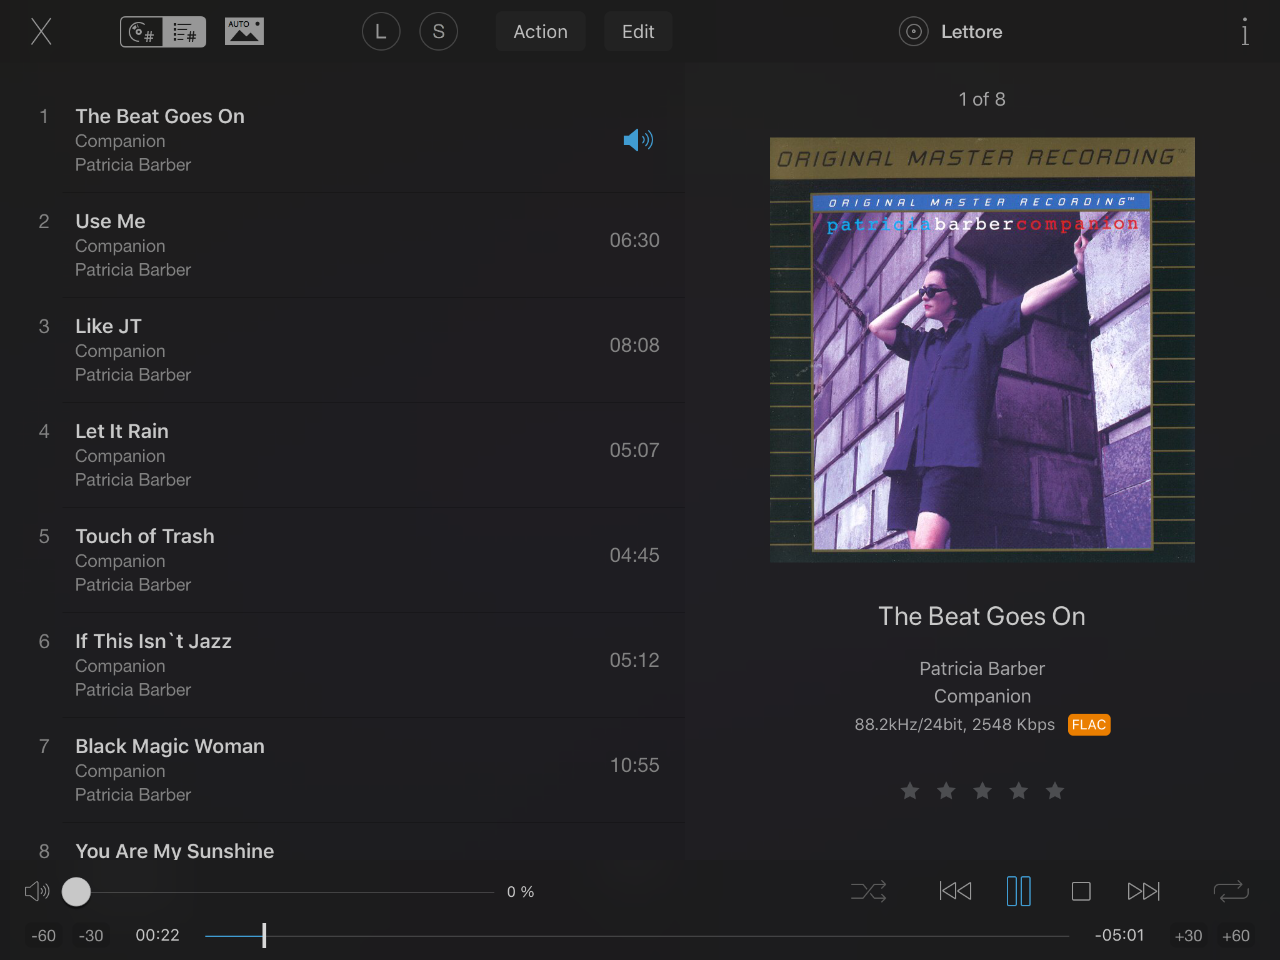Toggle repeat mode
Image resolution: width=1280 pixels, height=960 pixels.
[x=1231, y=891]
